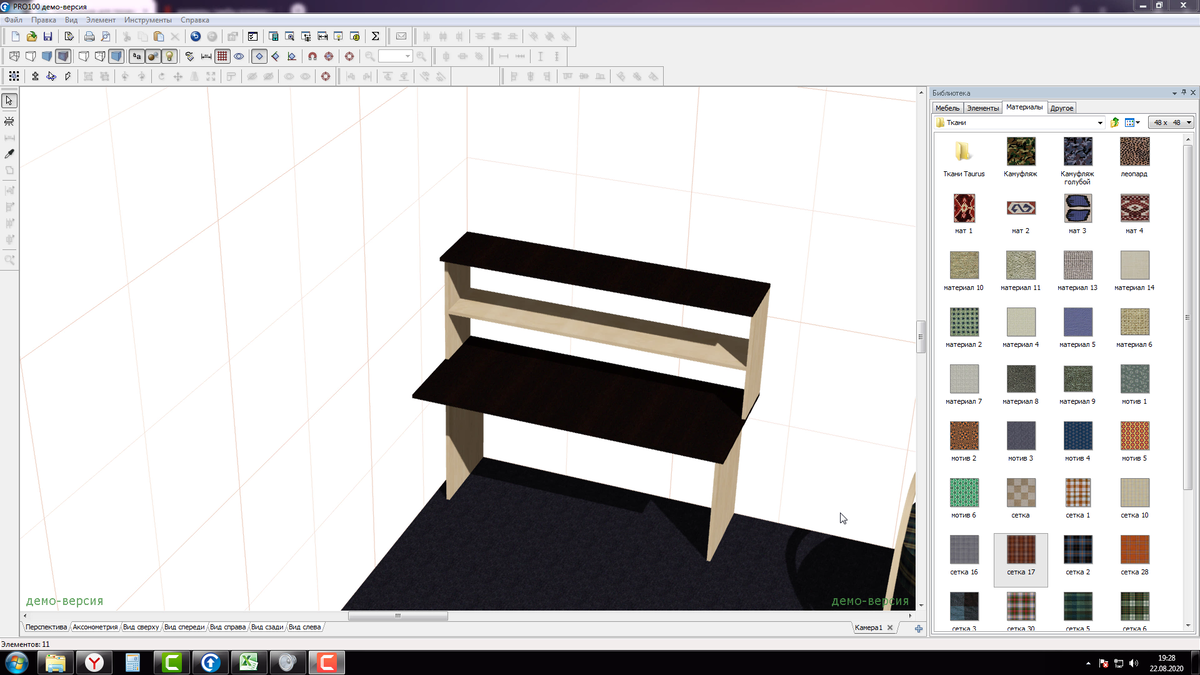Toggle the light blue solid box mode
Image resolution: width=1200 pixels, height=675 pixels.
point(117,56)
